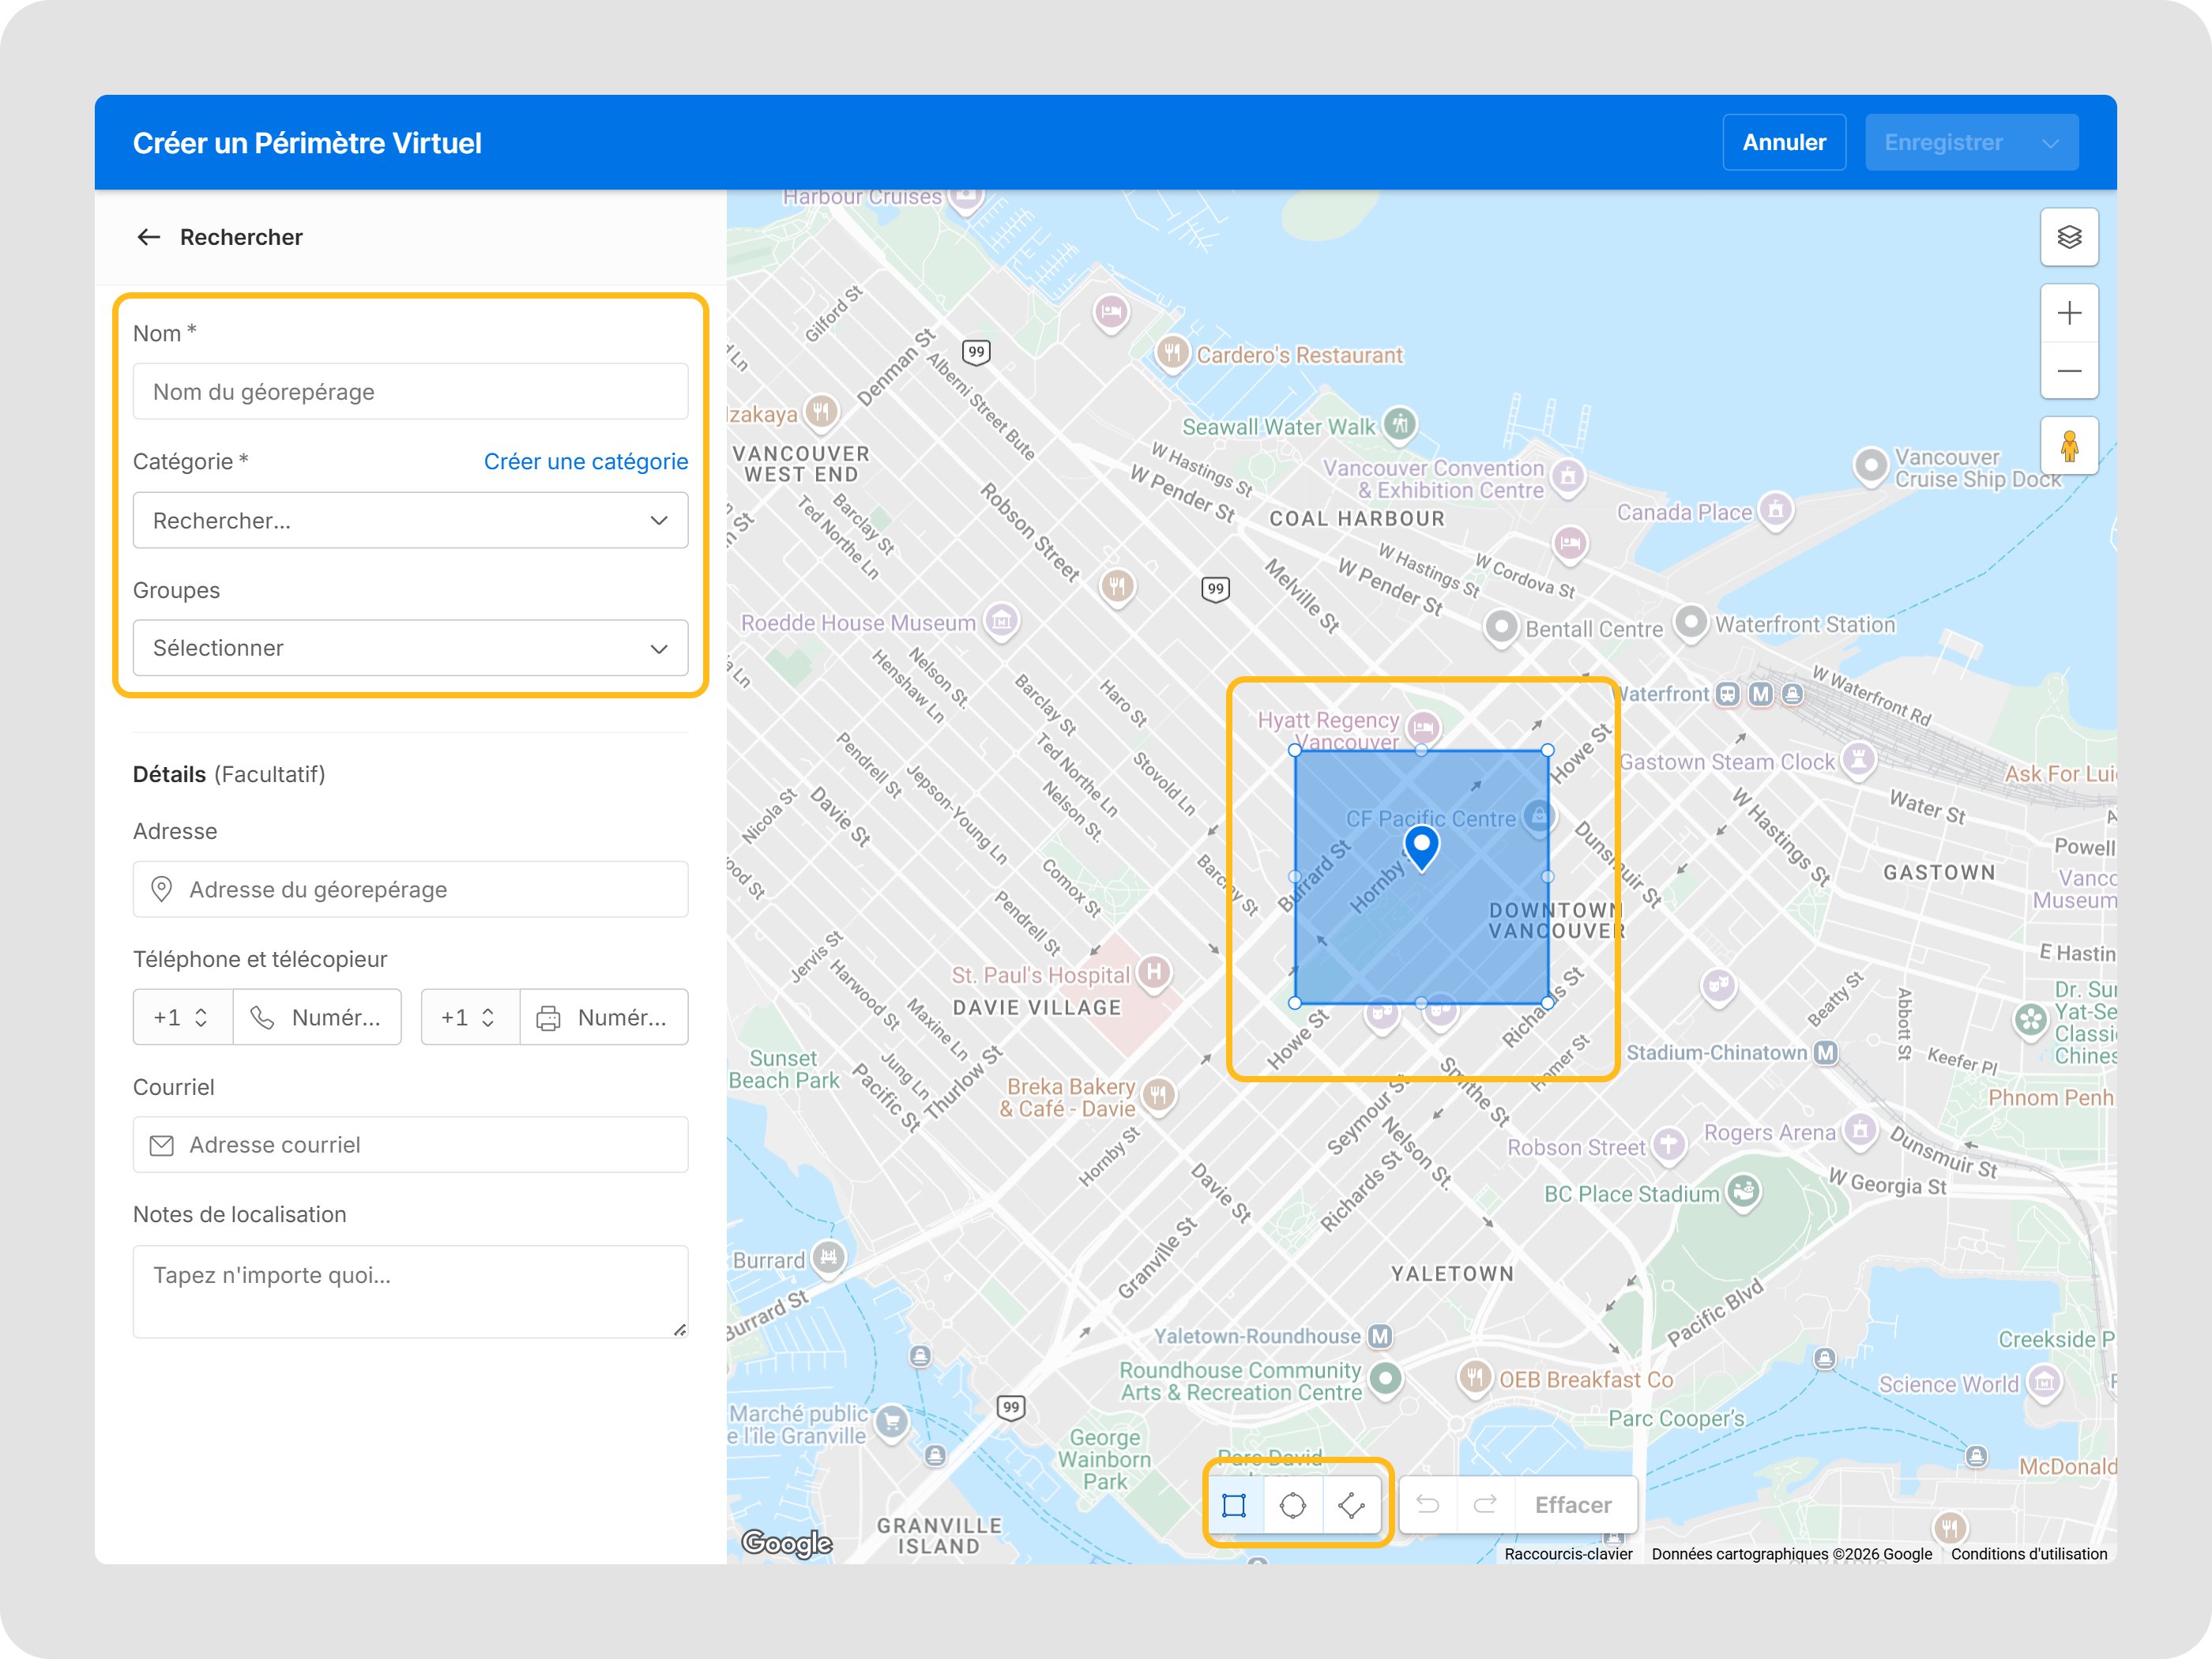The image size is (2212, 1659).
Task: Open the Catégorie dropdown
Action: pyautogui.click(x=410, y=520)
